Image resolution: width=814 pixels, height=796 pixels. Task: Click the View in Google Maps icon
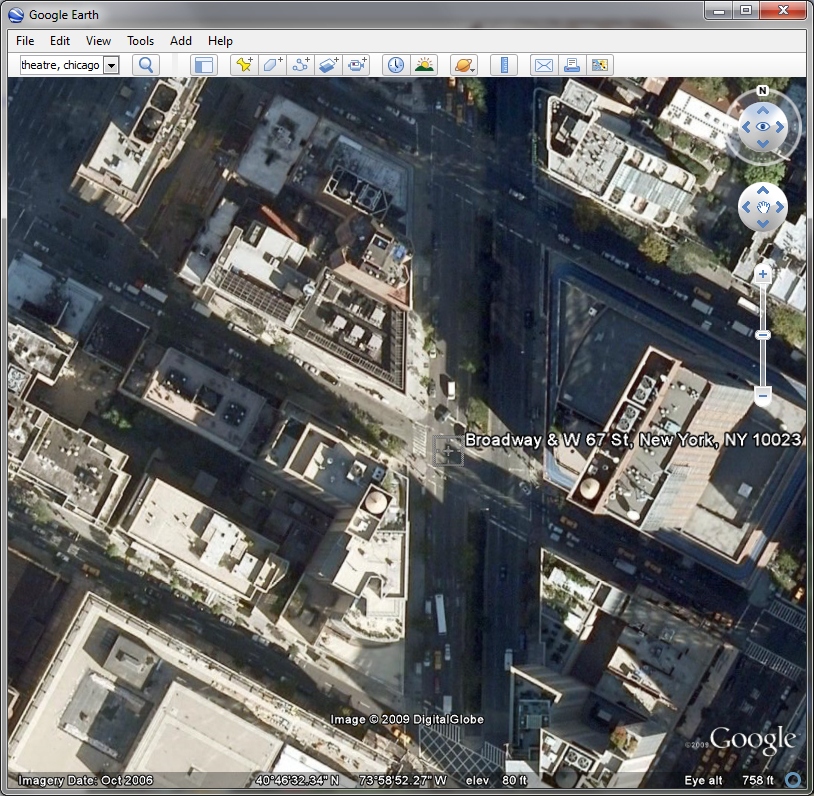tap(600, 65)
